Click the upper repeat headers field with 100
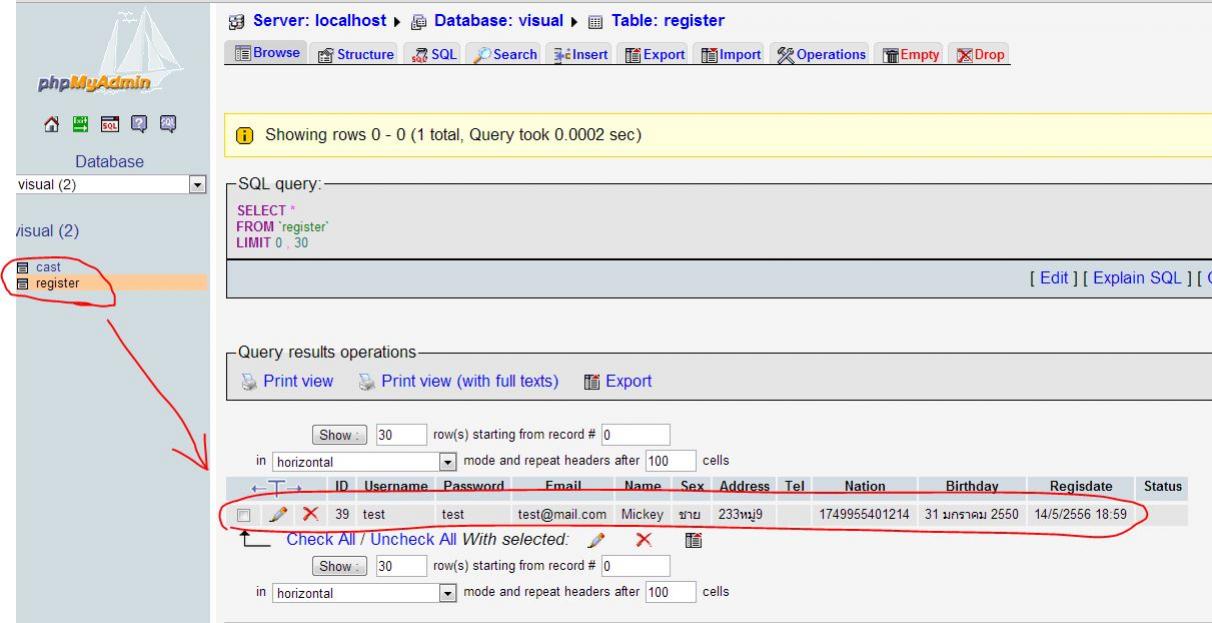This screenshot has width=1212, height=623. click(670, 461)
